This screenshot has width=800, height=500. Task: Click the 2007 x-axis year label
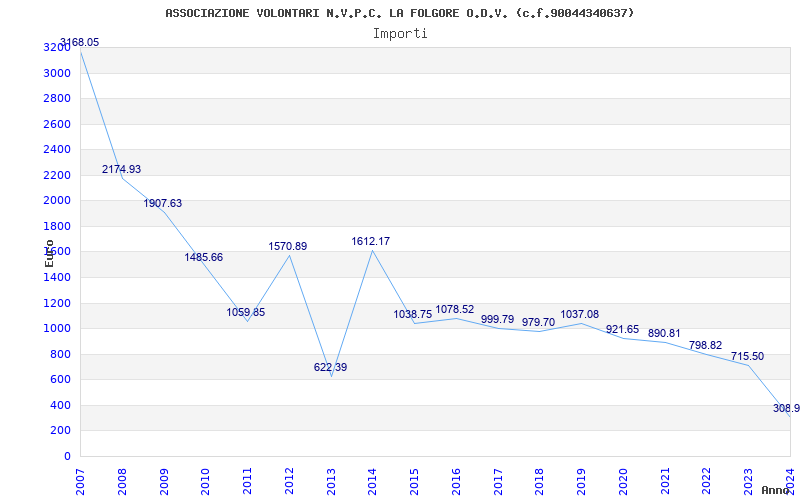(80, 481)
